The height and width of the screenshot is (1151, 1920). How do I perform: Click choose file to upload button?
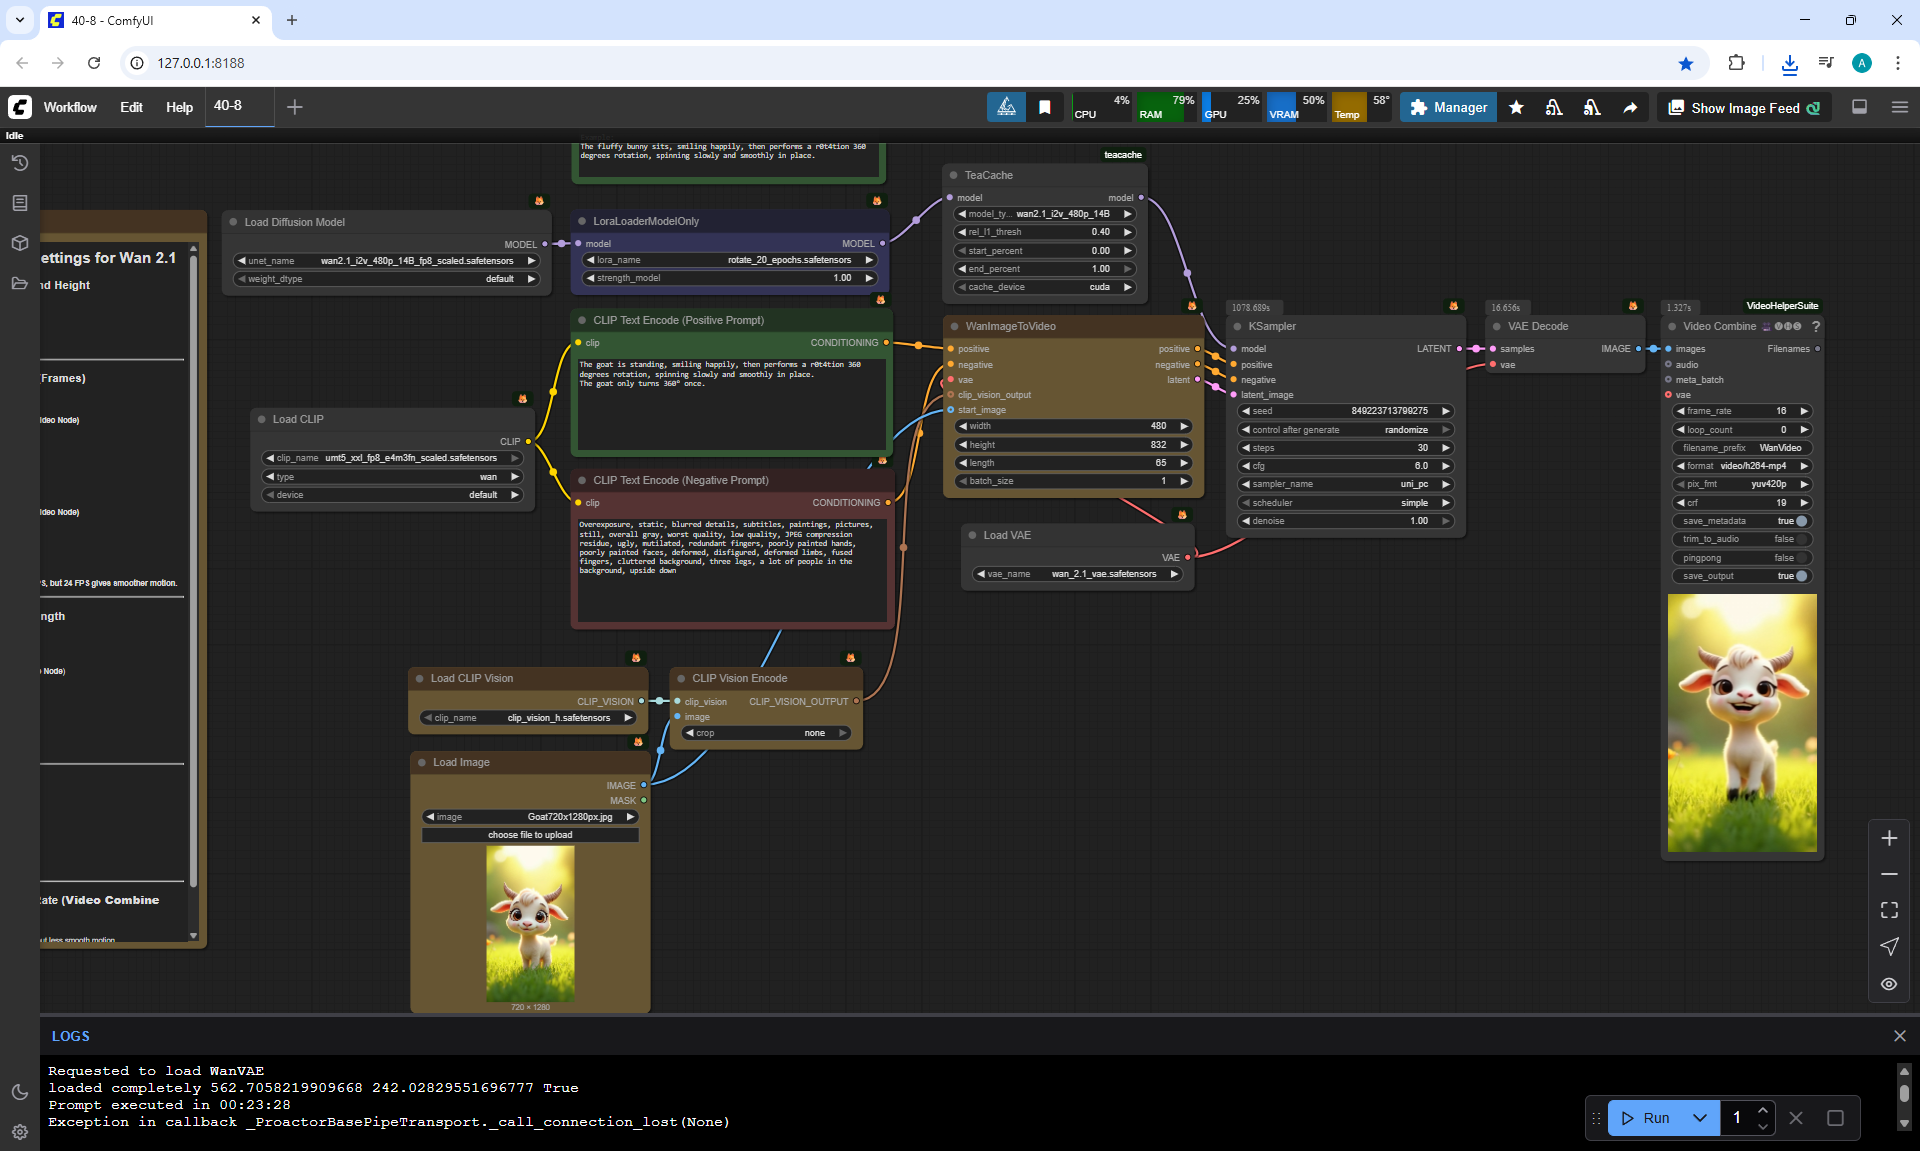530,835
